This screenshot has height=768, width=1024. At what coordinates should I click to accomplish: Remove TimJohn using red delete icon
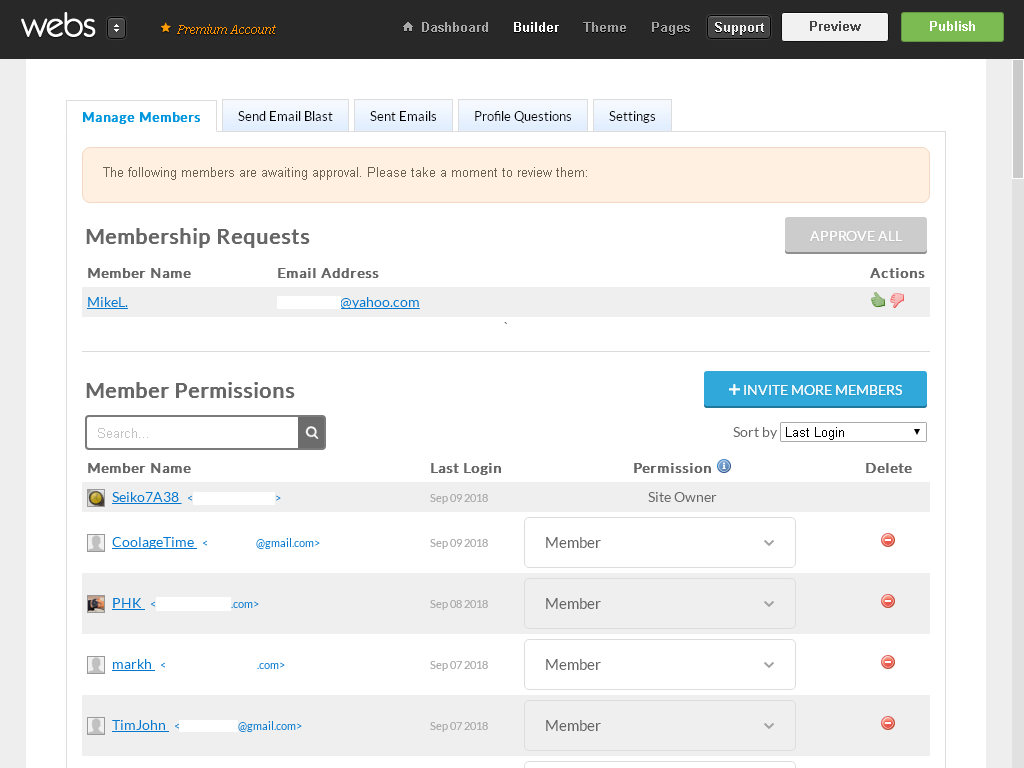(887, 724)
